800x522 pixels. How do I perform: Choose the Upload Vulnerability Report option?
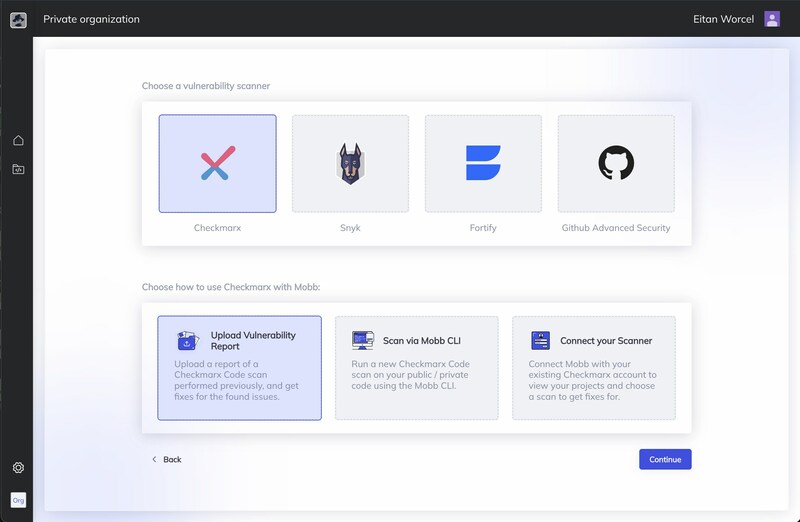(239, 368)
